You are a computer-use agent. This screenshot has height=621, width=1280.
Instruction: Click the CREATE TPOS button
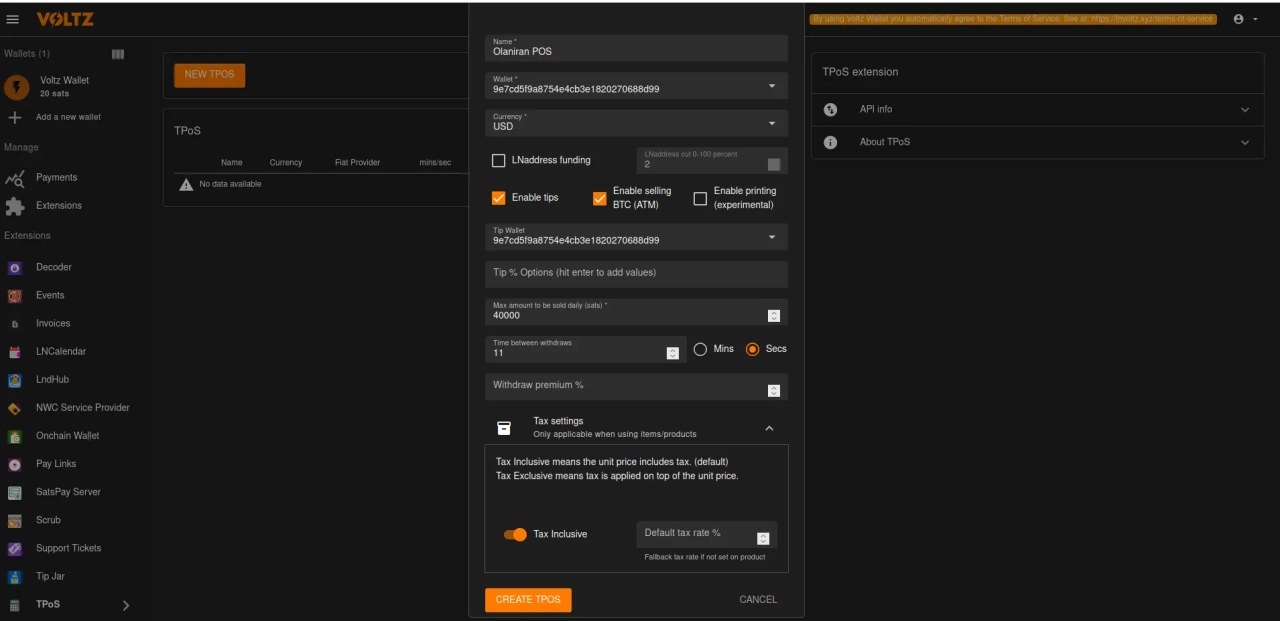coord(528,599)
